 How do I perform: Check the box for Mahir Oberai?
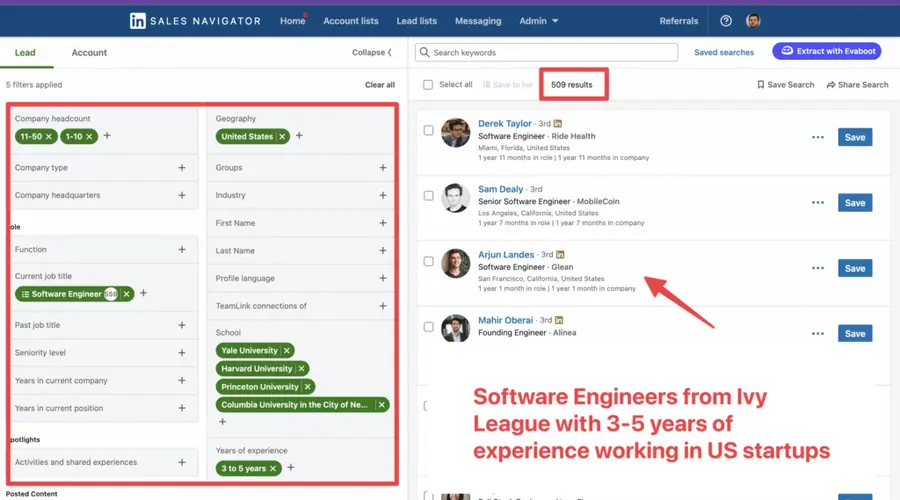(428, 327)
